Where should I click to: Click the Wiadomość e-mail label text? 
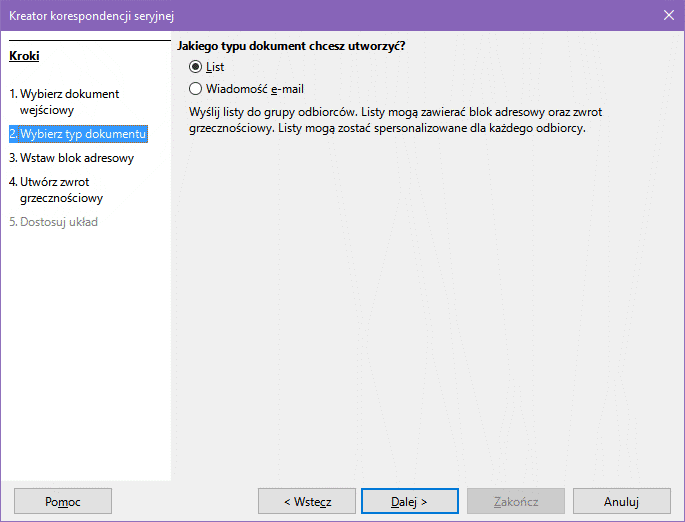254,89
